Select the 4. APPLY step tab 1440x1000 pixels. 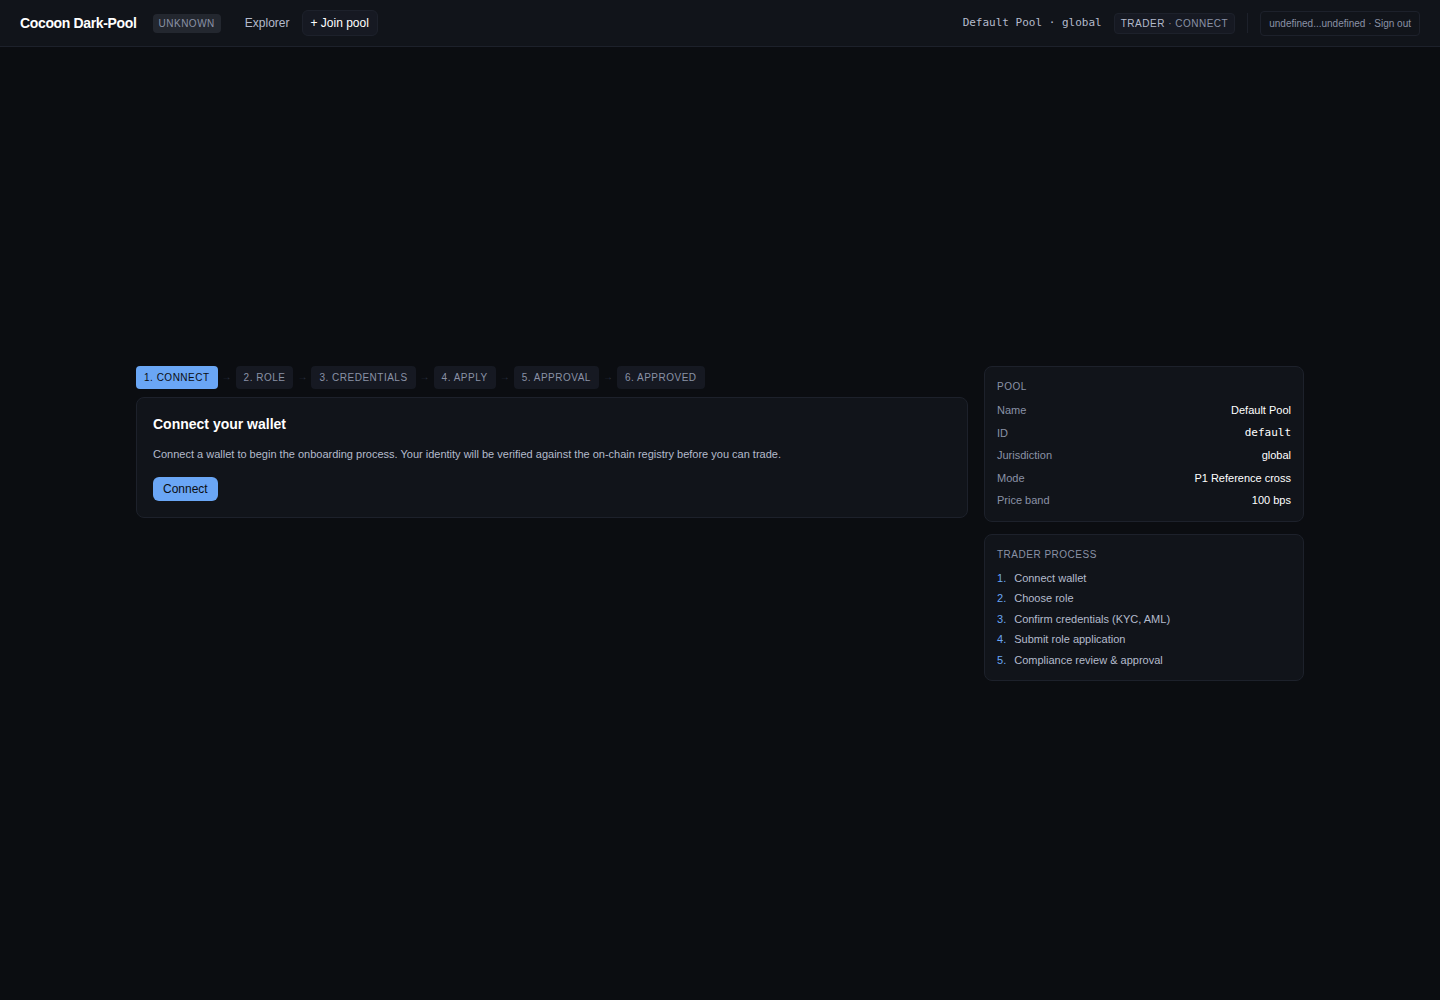464,377
